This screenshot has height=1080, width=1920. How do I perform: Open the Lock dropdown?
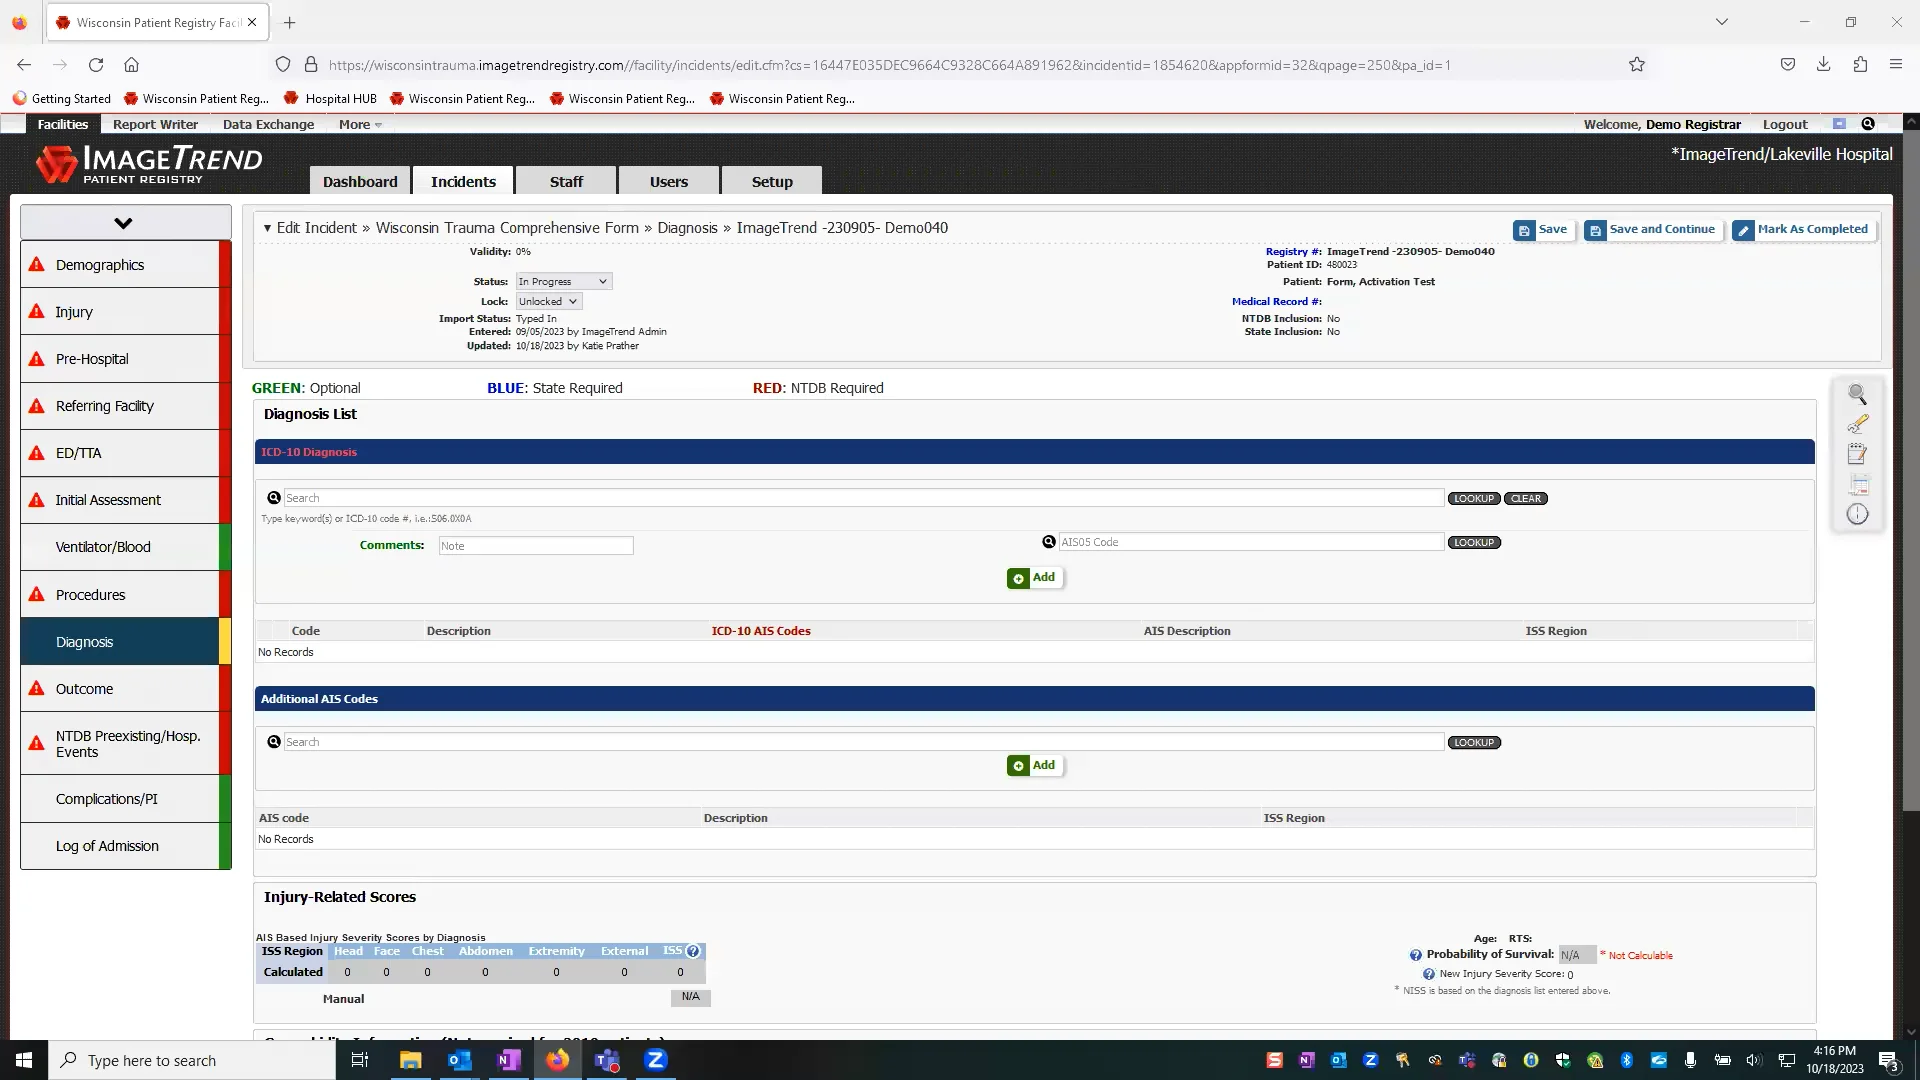pyautogui.click(x=548, y=302)
